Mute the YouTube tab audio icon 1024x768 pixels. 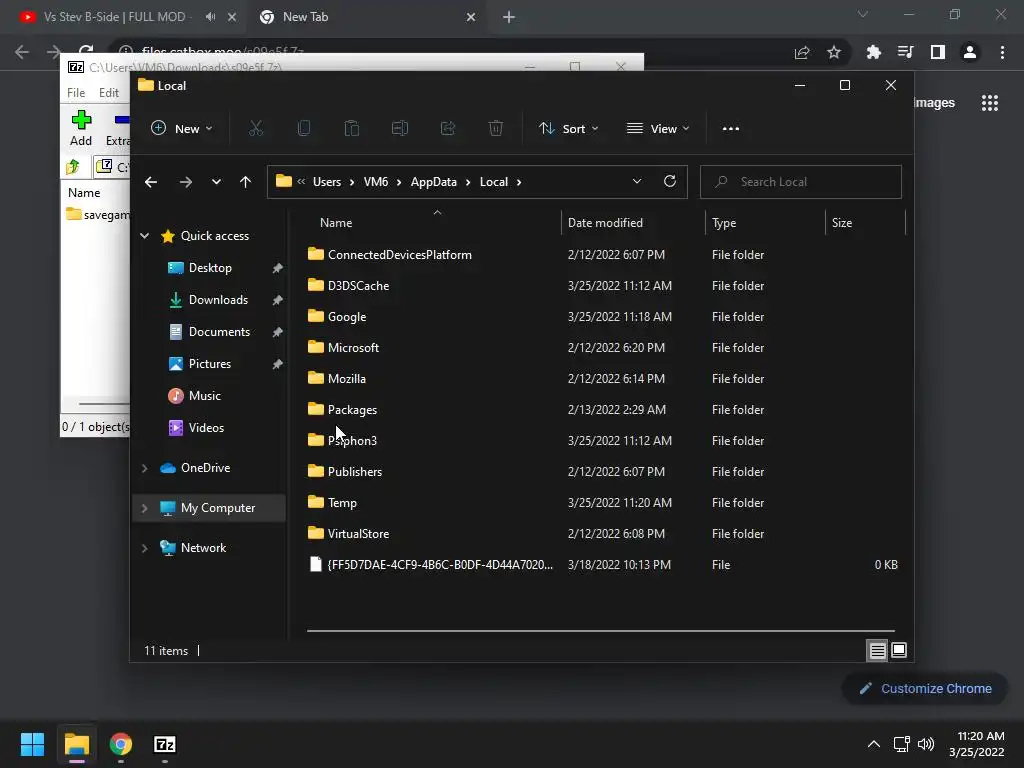[x=210, y=17]
